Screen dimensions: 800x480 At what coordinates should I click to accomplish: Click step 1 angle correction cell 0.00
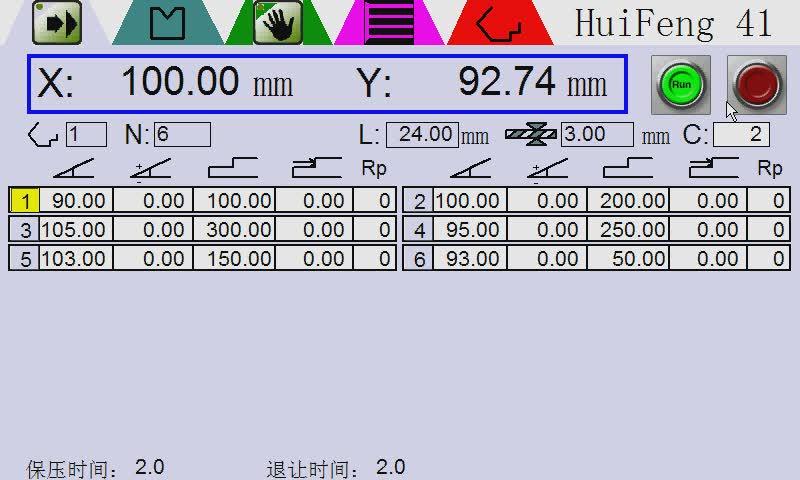tap(153, 200)
